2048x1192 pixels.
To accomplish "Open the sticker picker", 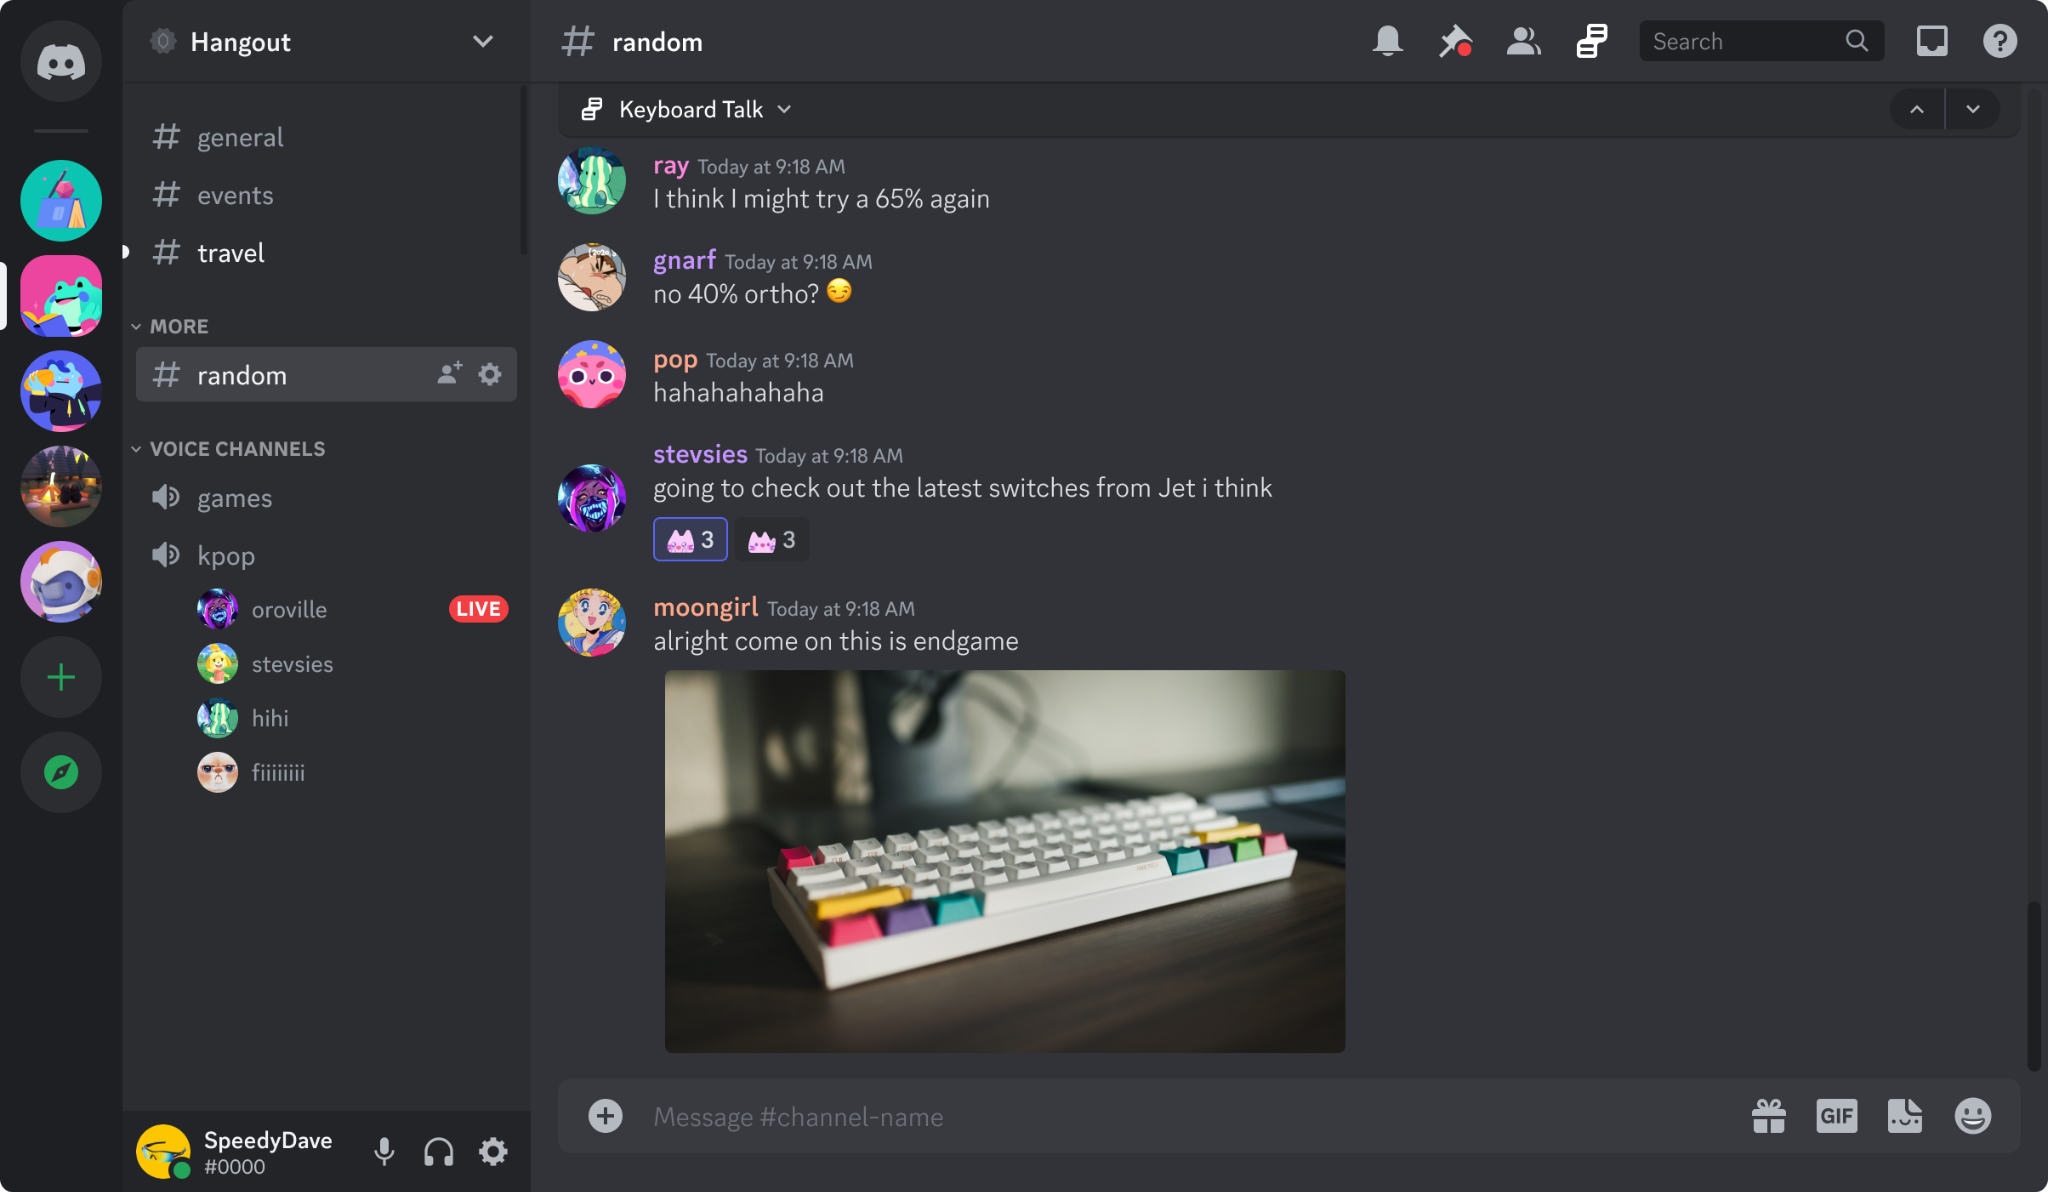I will [1904, 1116].
